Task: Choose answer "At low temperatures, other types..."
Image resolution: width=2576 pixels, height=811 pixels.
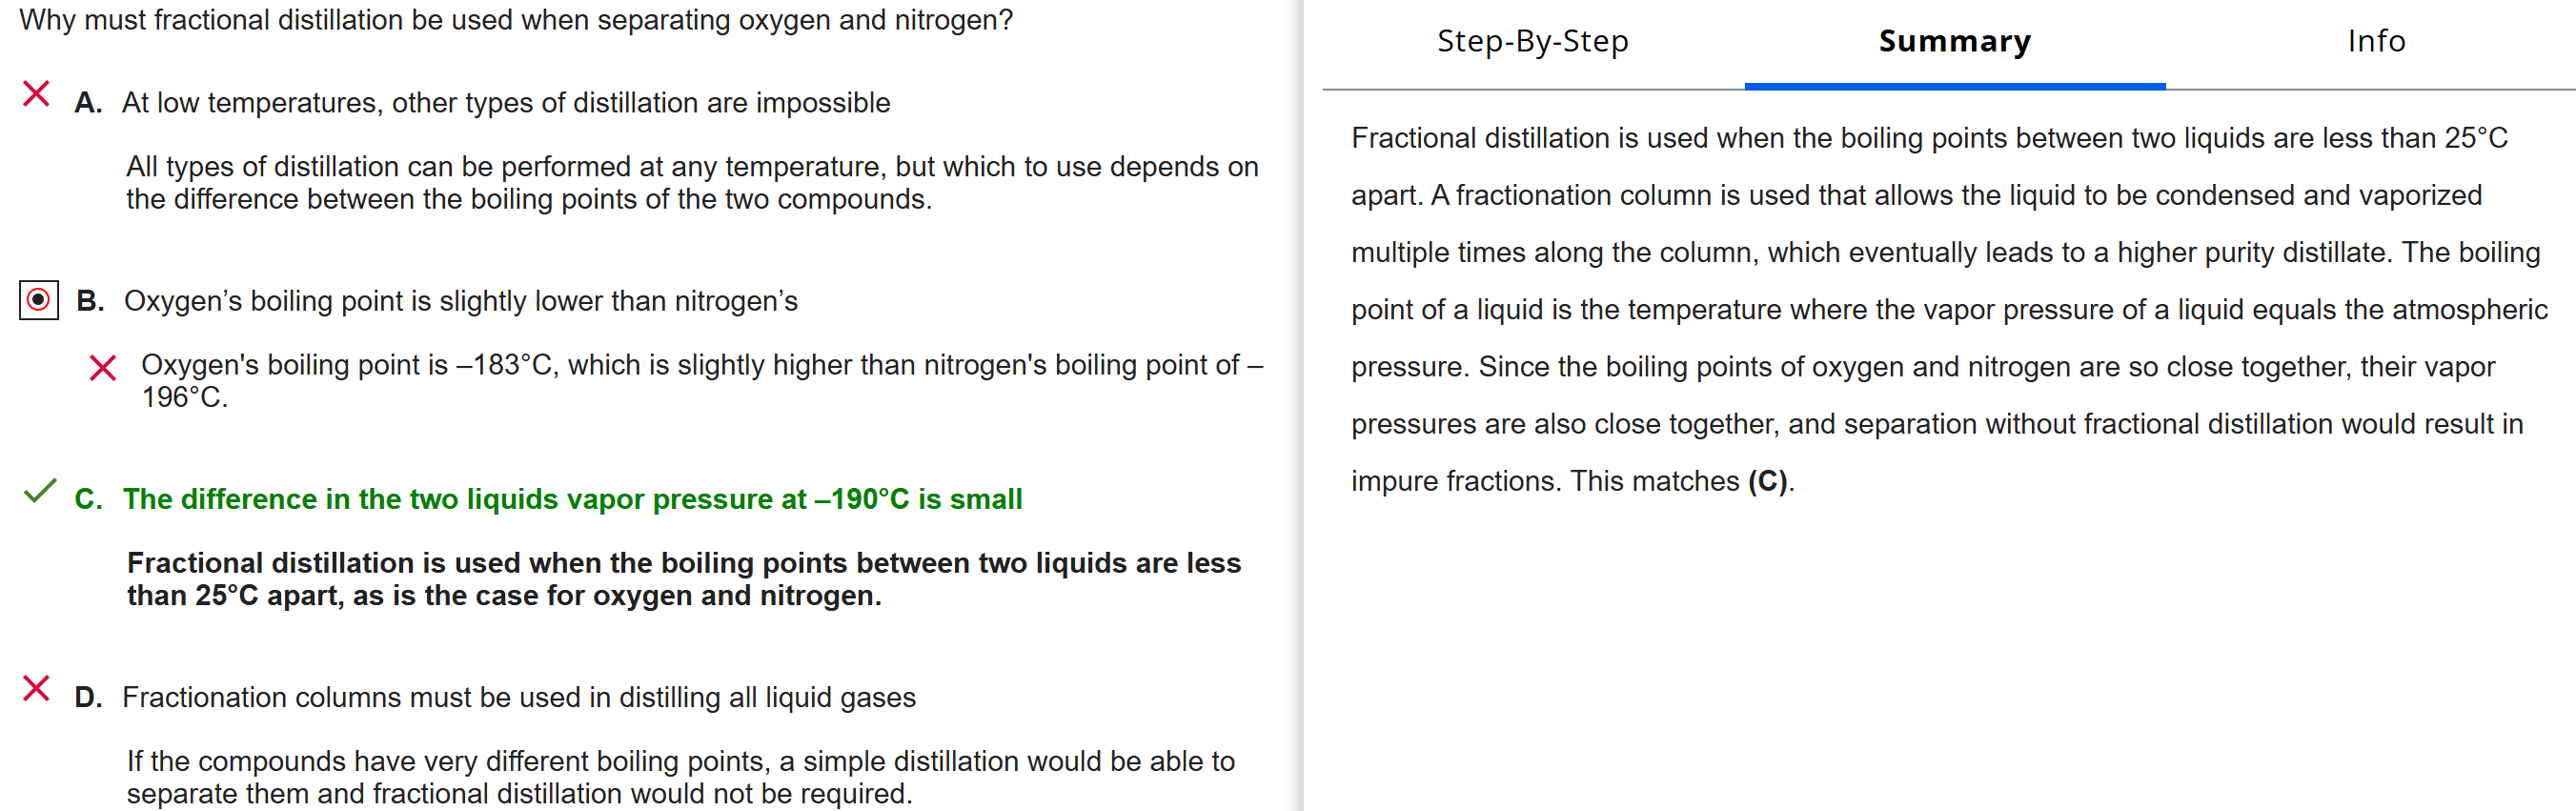Action: tap(505, 103)
